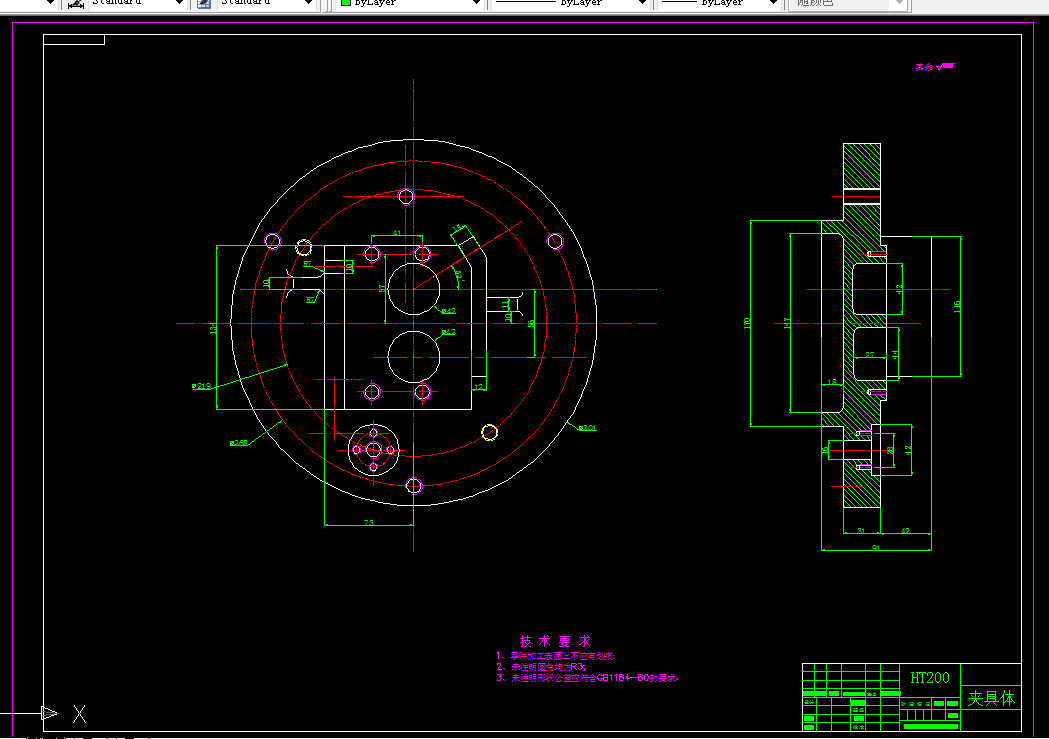This screenshot has height=739, width=1049.
Task: Select the 41 dimension text
Action: (397, 233)
